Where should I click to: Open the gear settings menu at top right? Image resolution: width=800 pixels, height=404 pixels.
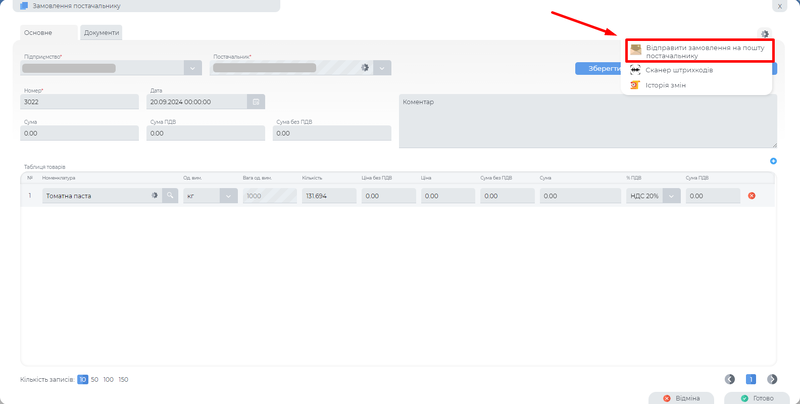coord(765,34)
